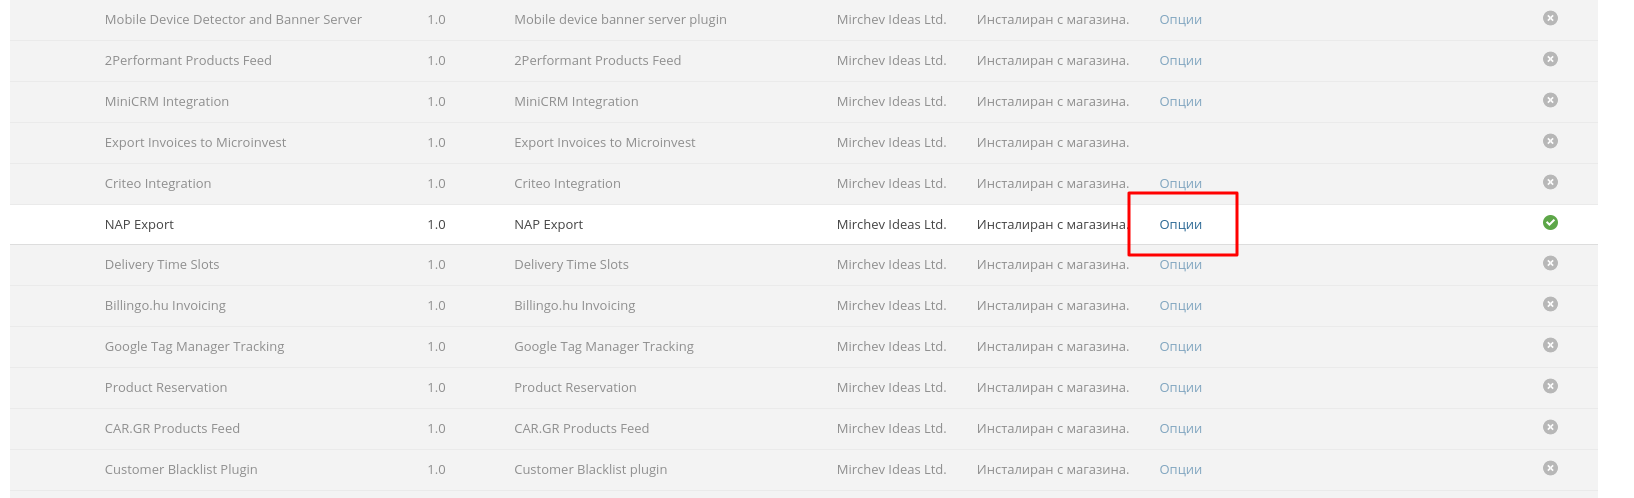
Task: Click CAR.GR Products Feed status icon
Action: (x=1550, y=427)
